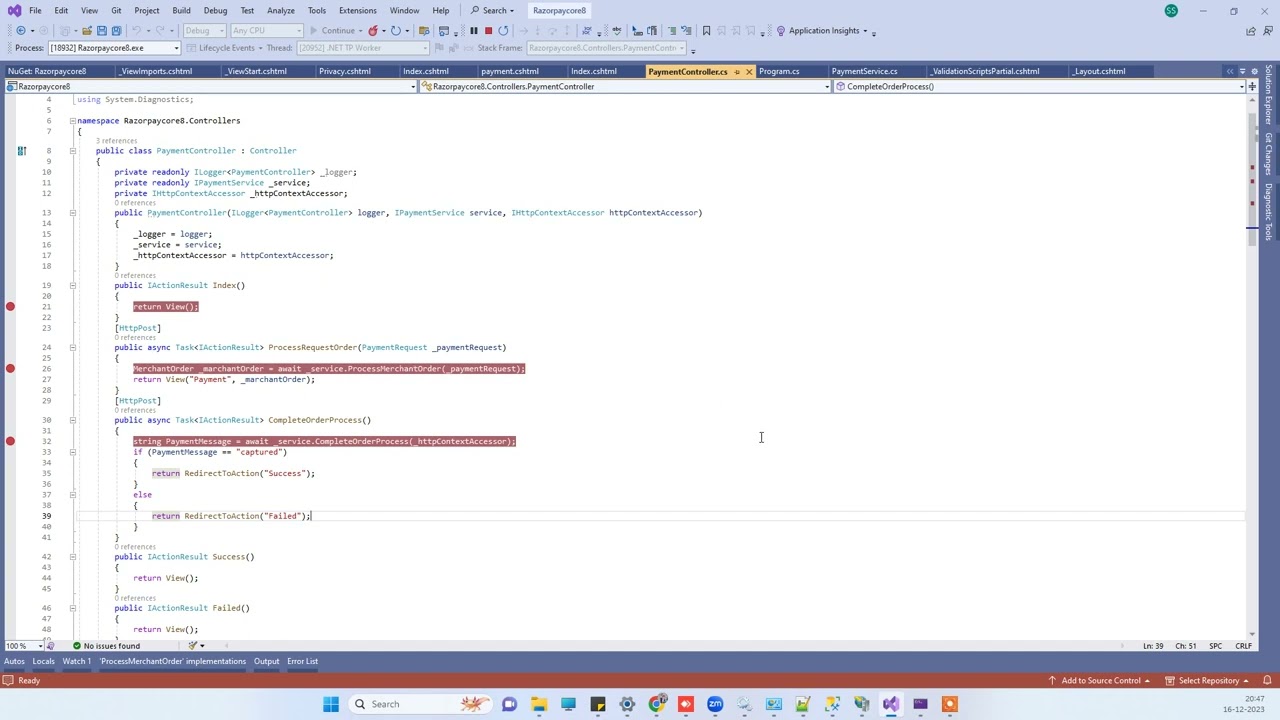Screen dimensions: 1280x720
Task: Collapse CompleteOrderProcess method outlining
Action: coord(72,420)
